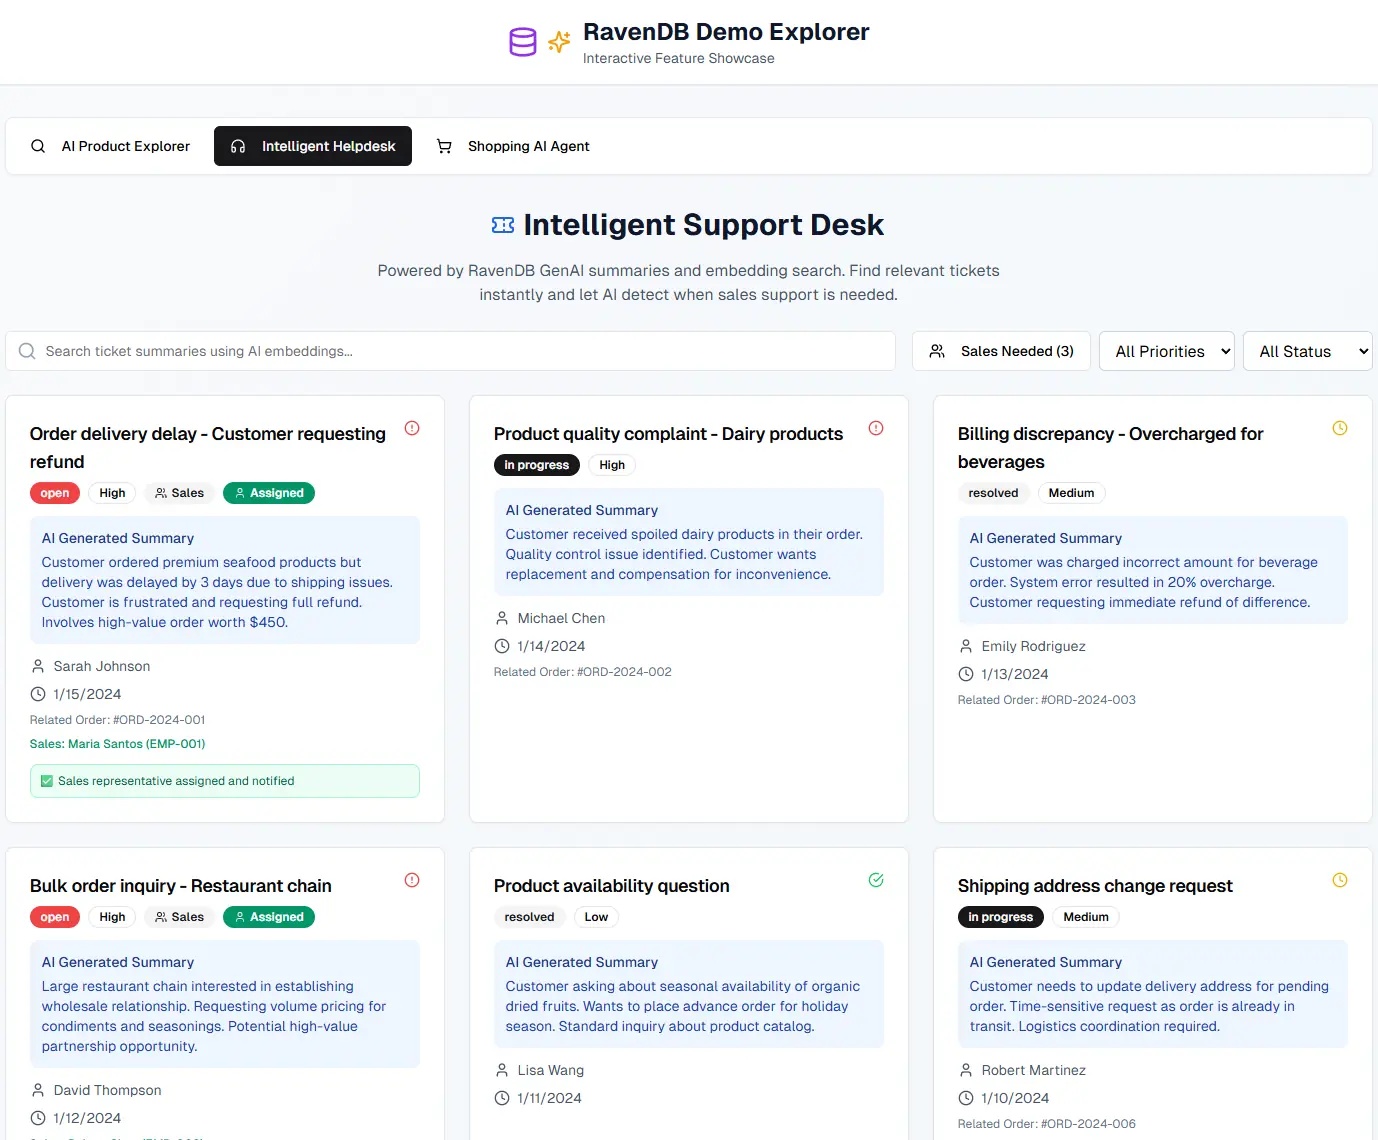Click the sparkle icon beside RavenDB title
Screen dimensions: 1378x1140
point(559,42)
